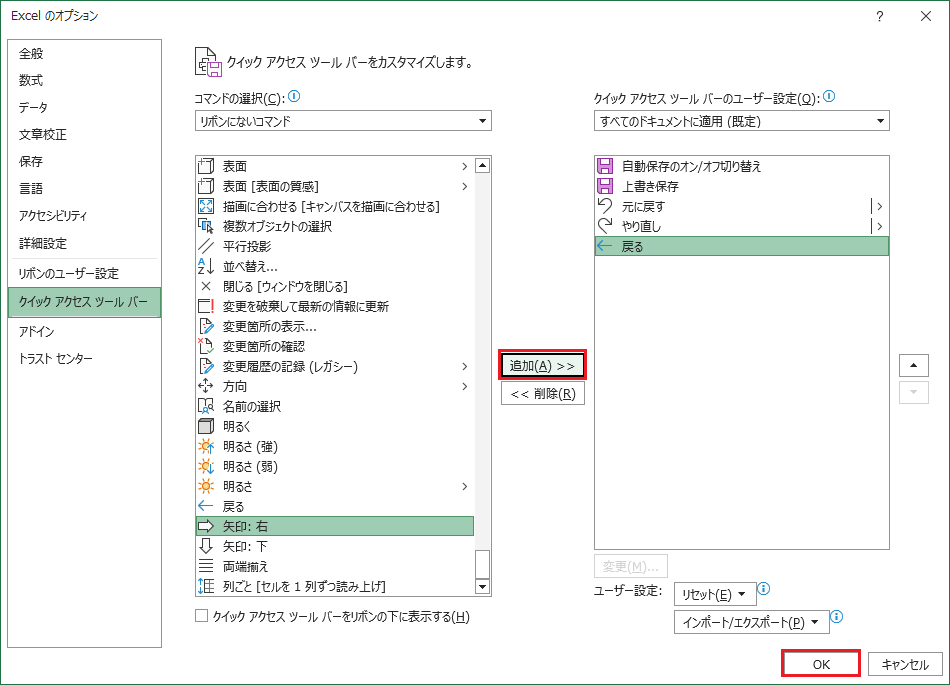Open the リボンにないコマンド command dropdown

[x=343, y=121]
